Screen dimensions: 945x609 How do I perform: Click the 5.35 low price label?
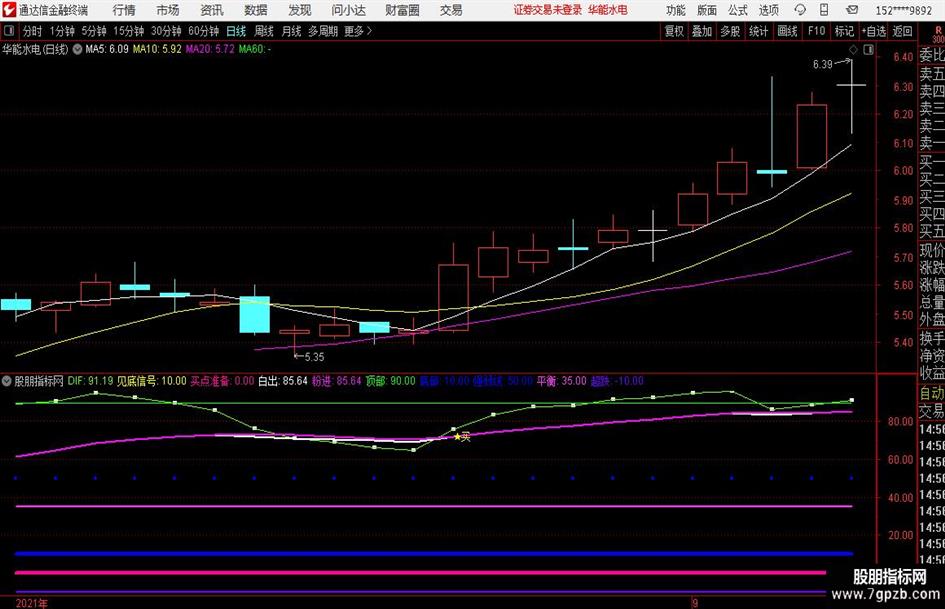pyautogui.click(x=314, y=357)
